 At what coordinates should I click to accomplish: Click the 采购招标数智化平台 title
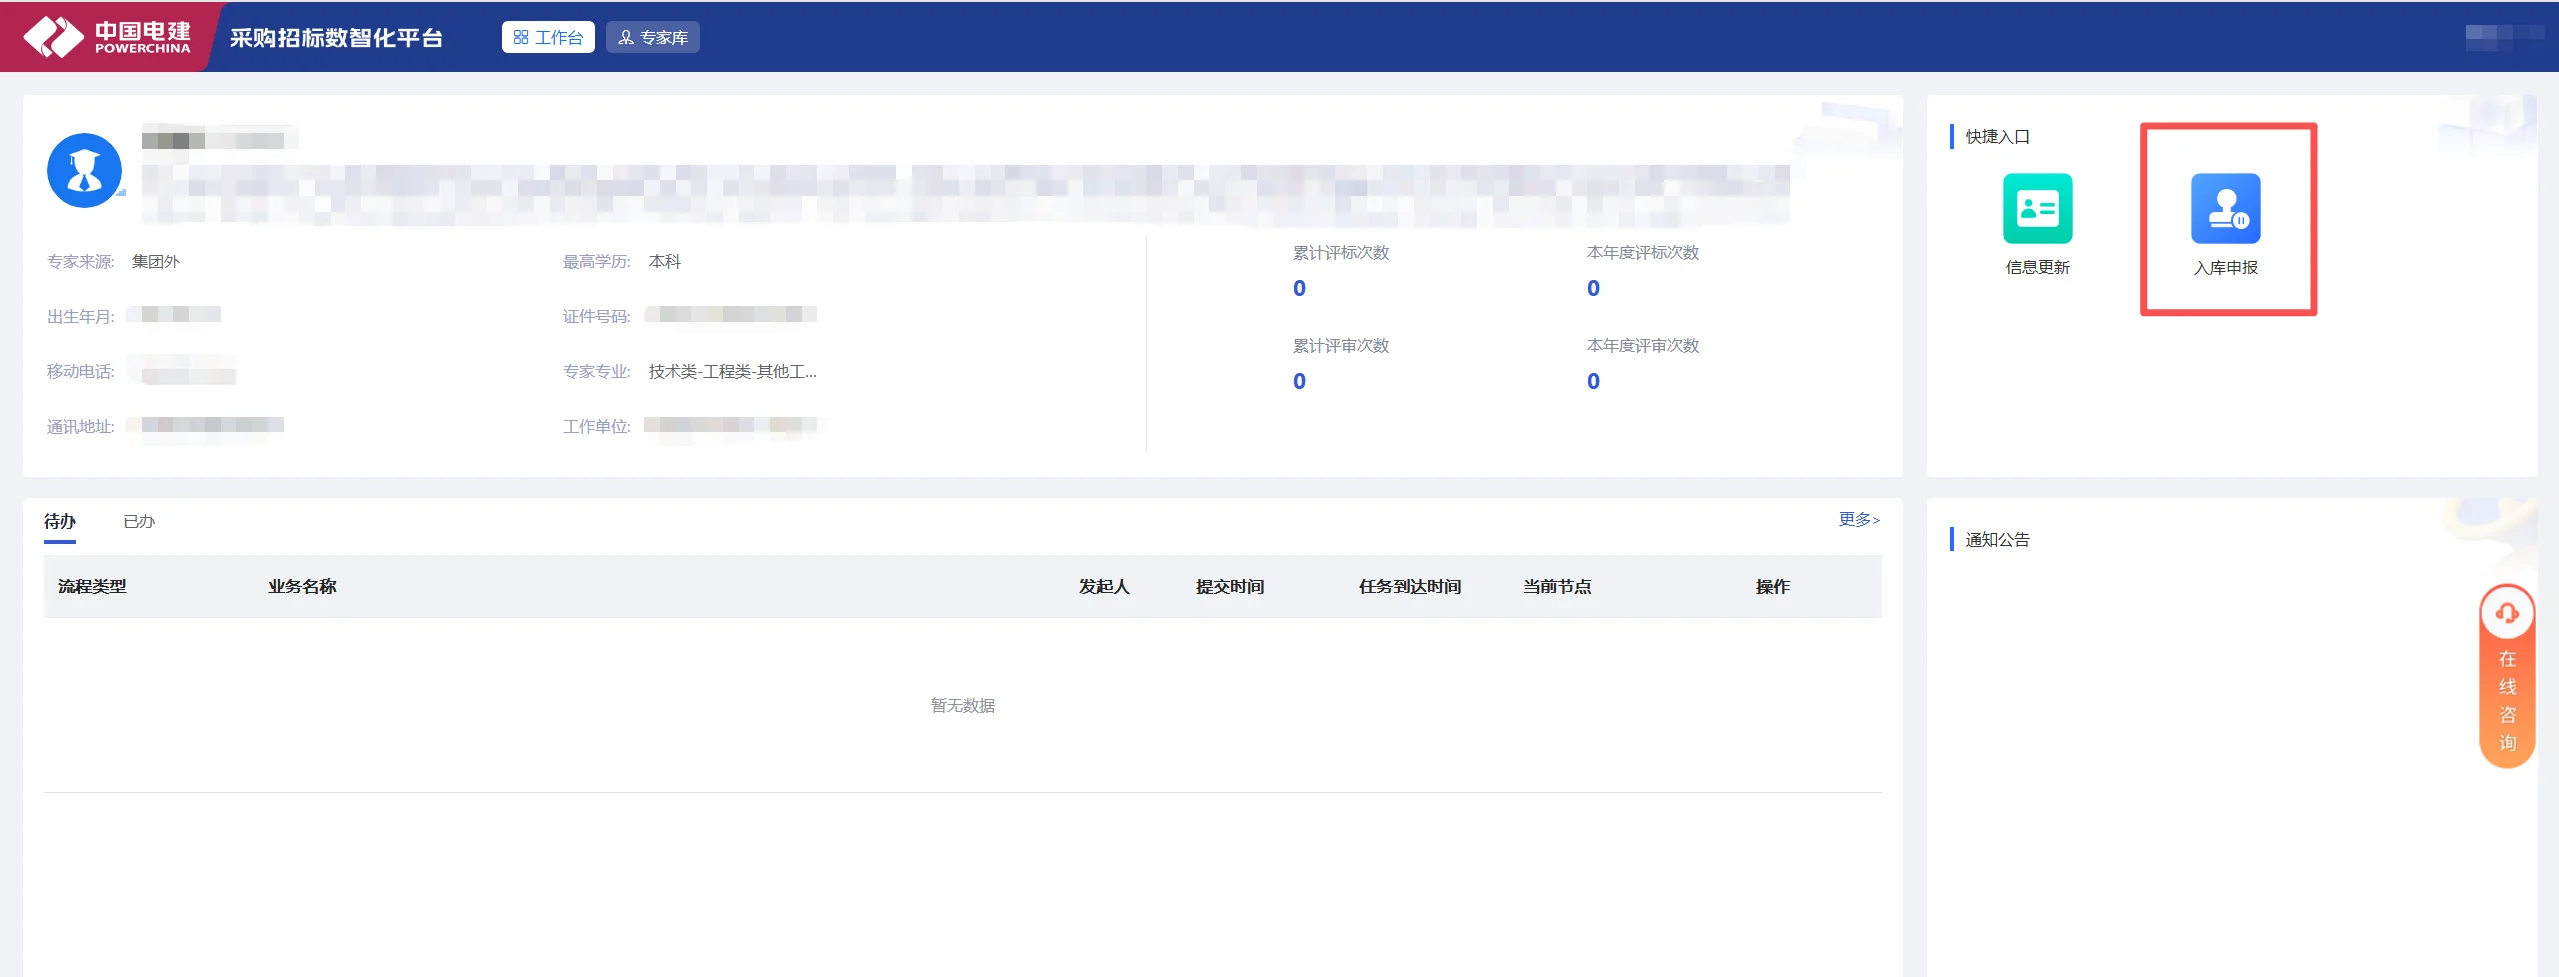tap(336, 37)
